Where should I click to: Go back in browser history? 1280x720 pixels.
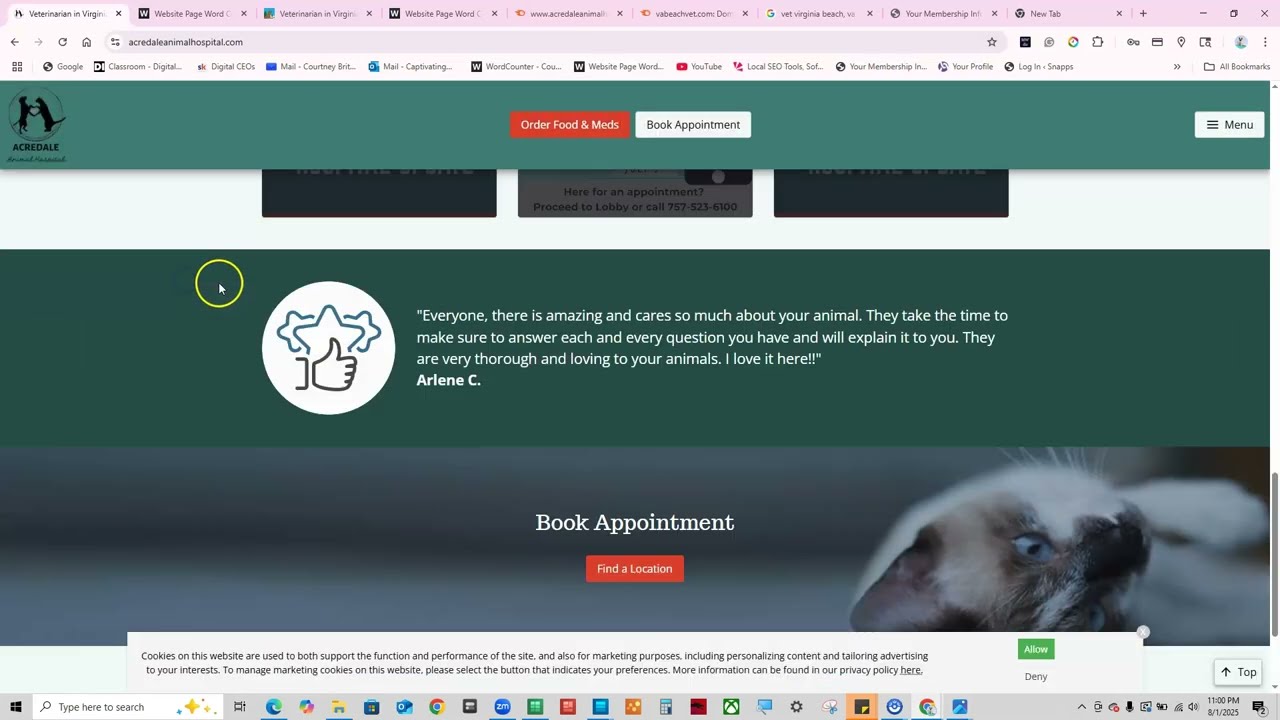(14, 42)
